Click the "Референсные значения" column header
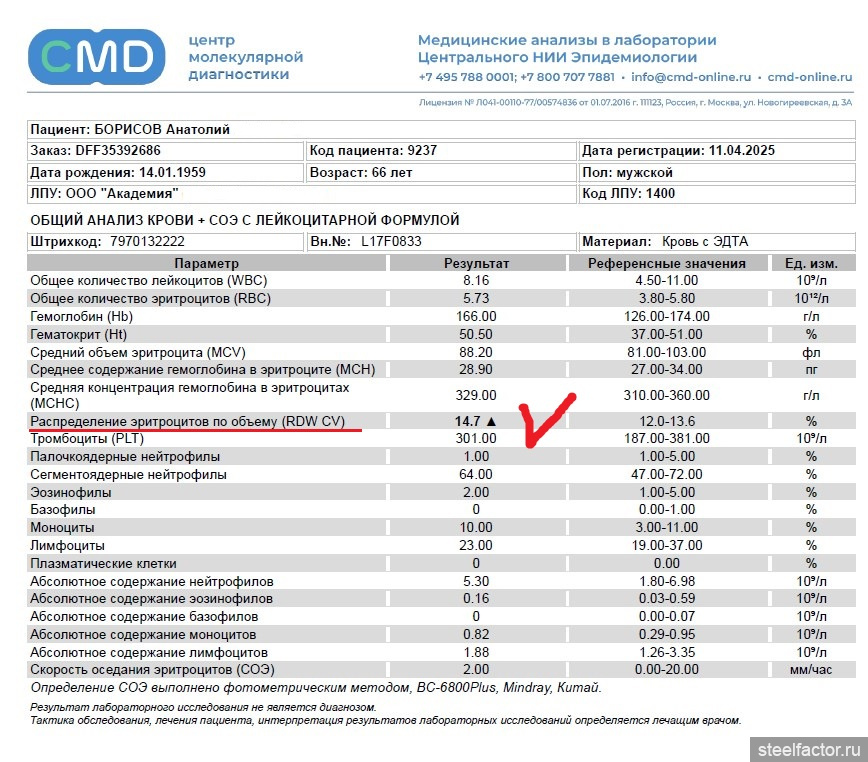 (x=667, y=263)
